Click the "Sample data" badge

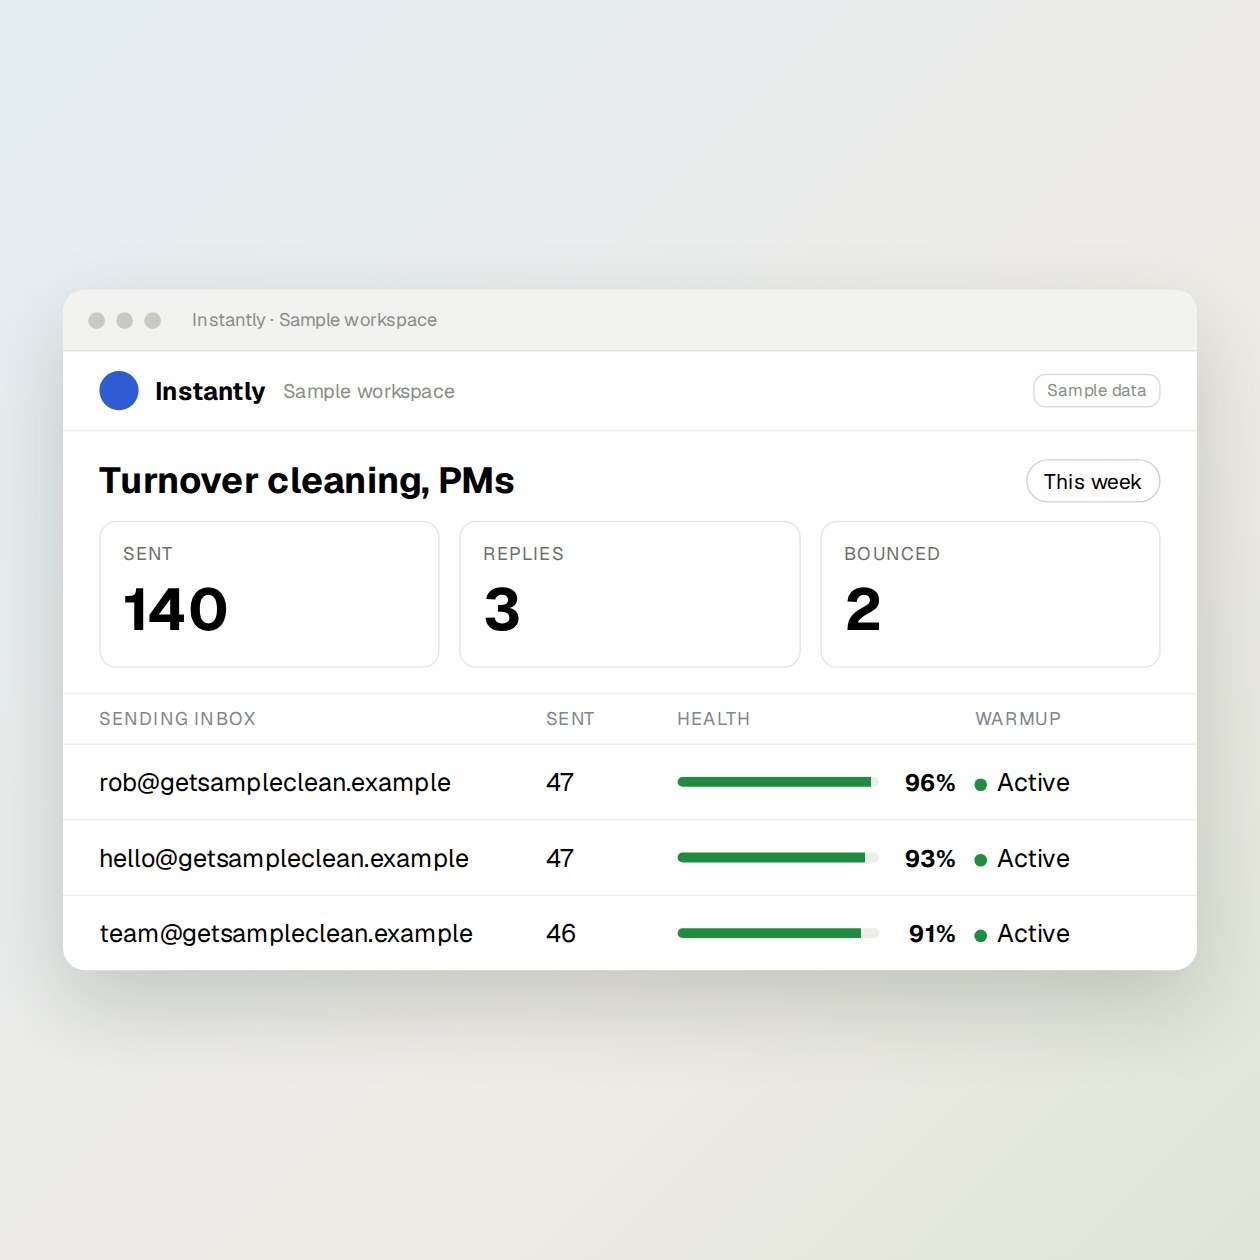point(1096,391)
